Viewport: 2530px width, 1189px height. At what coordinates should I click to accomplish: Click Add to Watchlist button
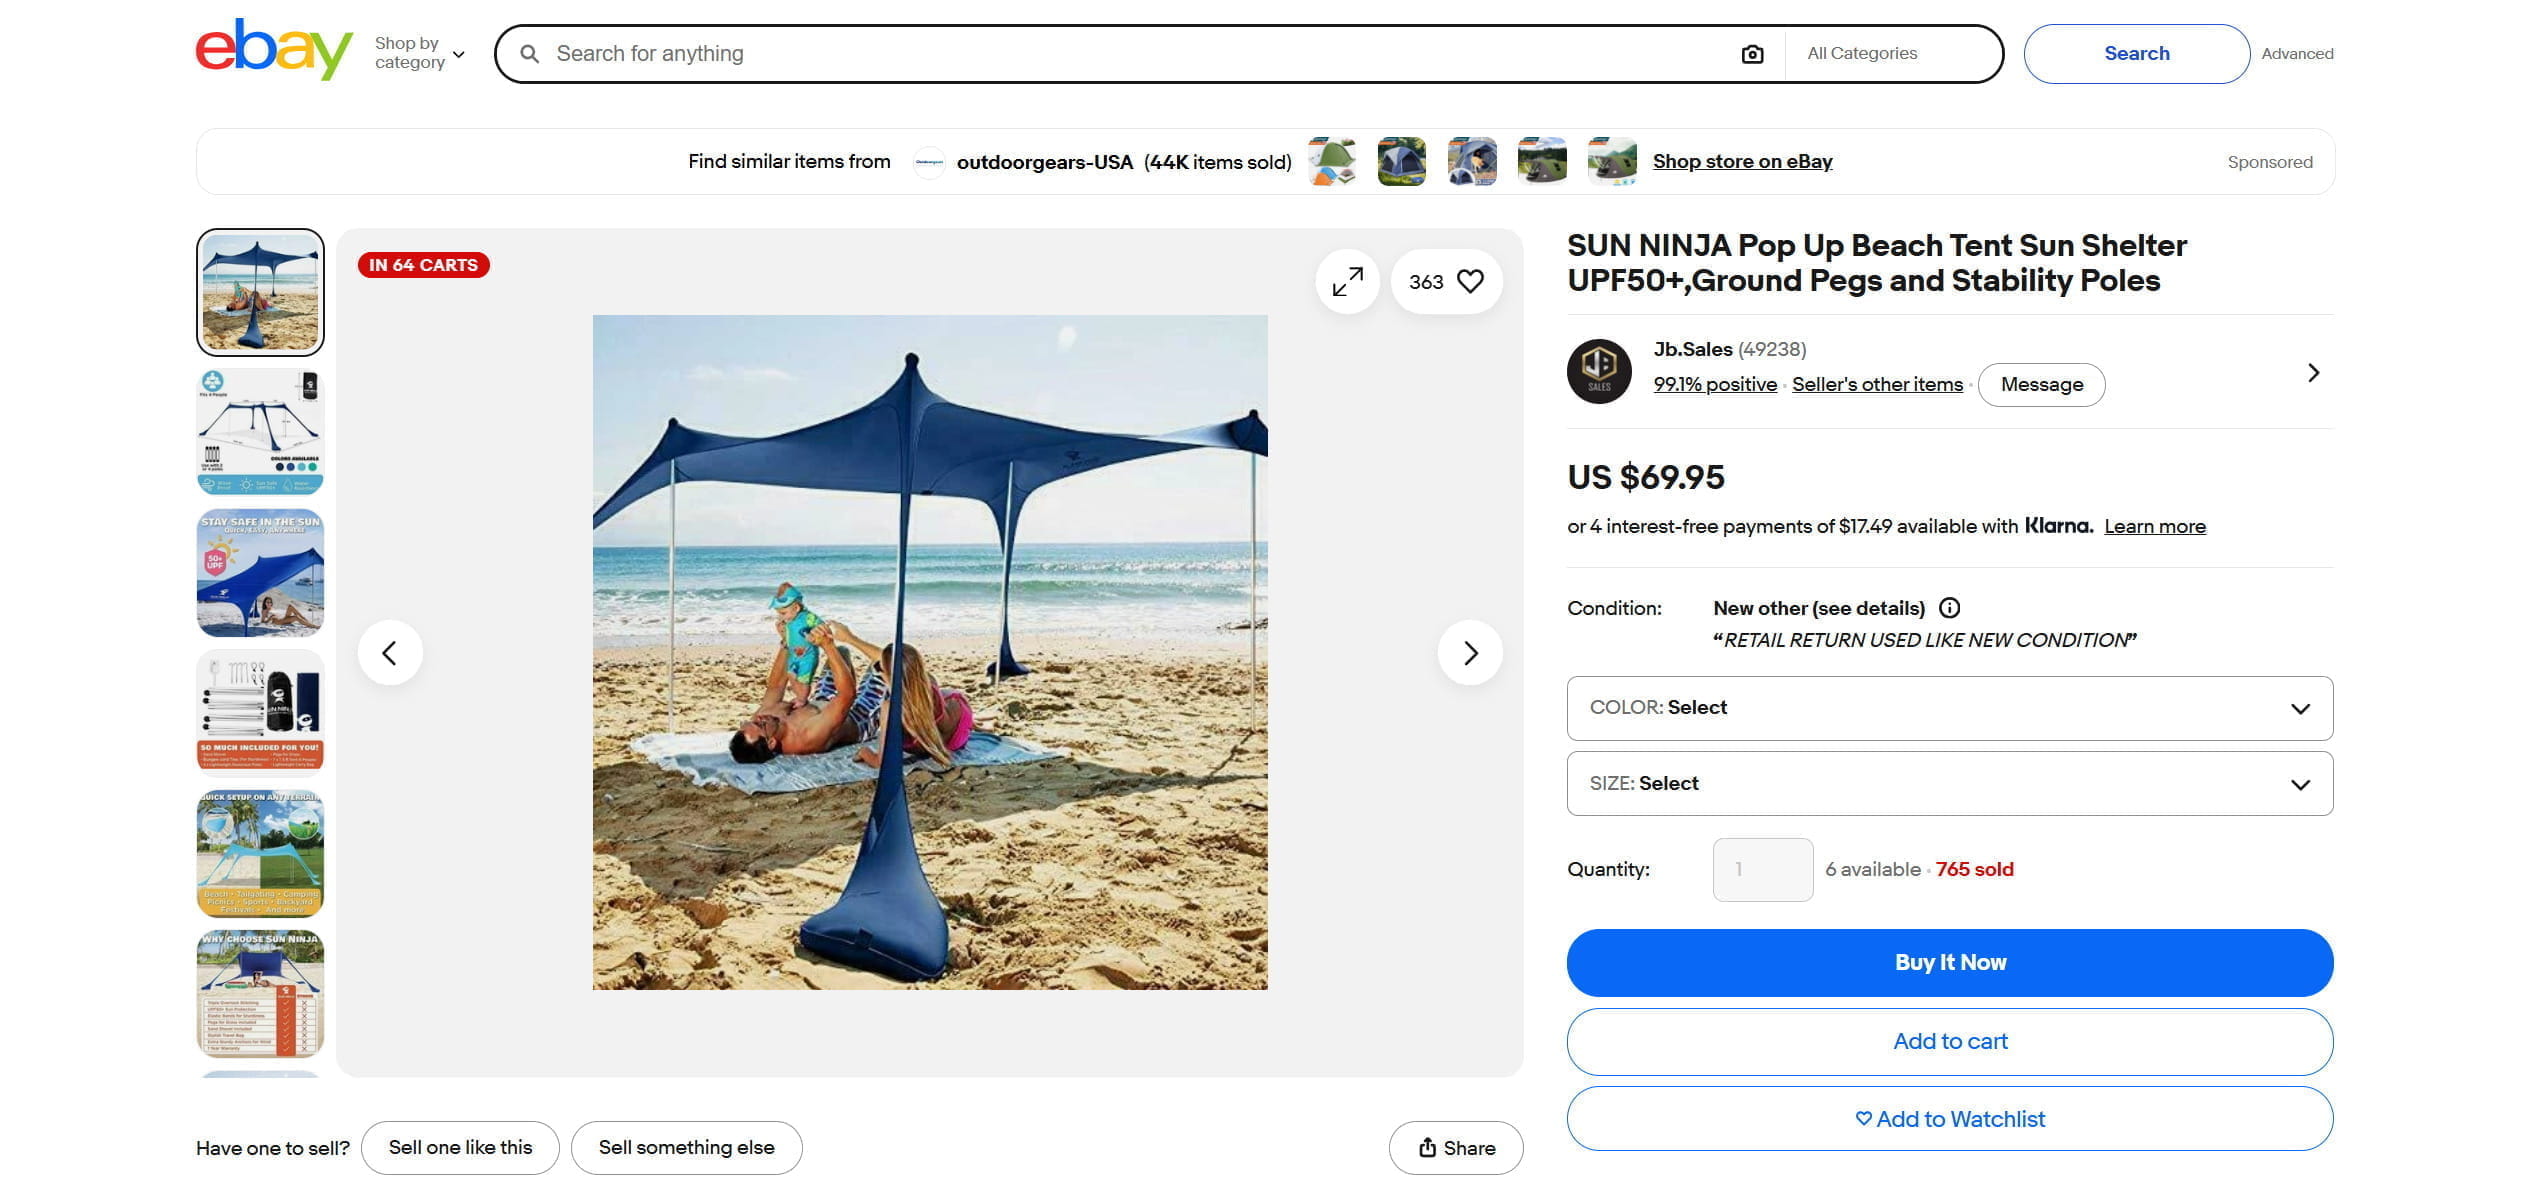point(1950,1119)
